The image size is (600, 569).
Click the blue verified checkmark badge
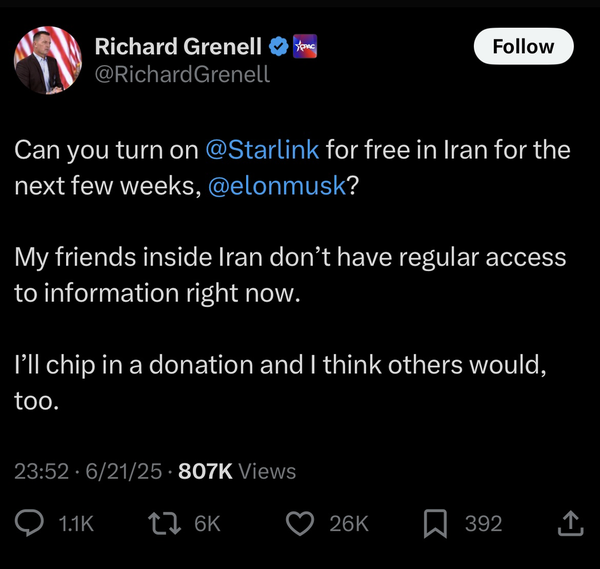click(279, 46)
